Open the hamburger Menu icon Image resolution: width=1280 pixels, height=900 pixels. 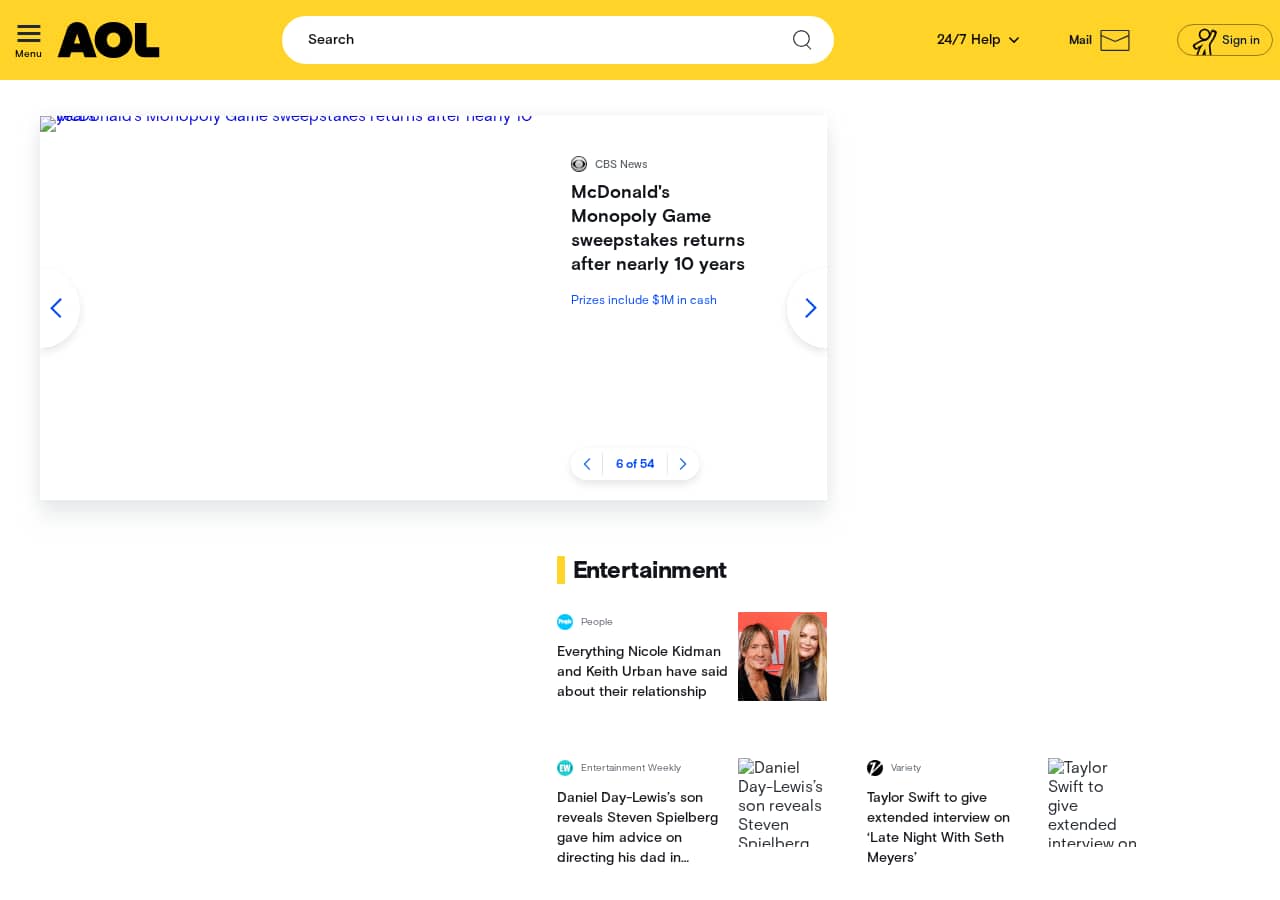point(29,34)
